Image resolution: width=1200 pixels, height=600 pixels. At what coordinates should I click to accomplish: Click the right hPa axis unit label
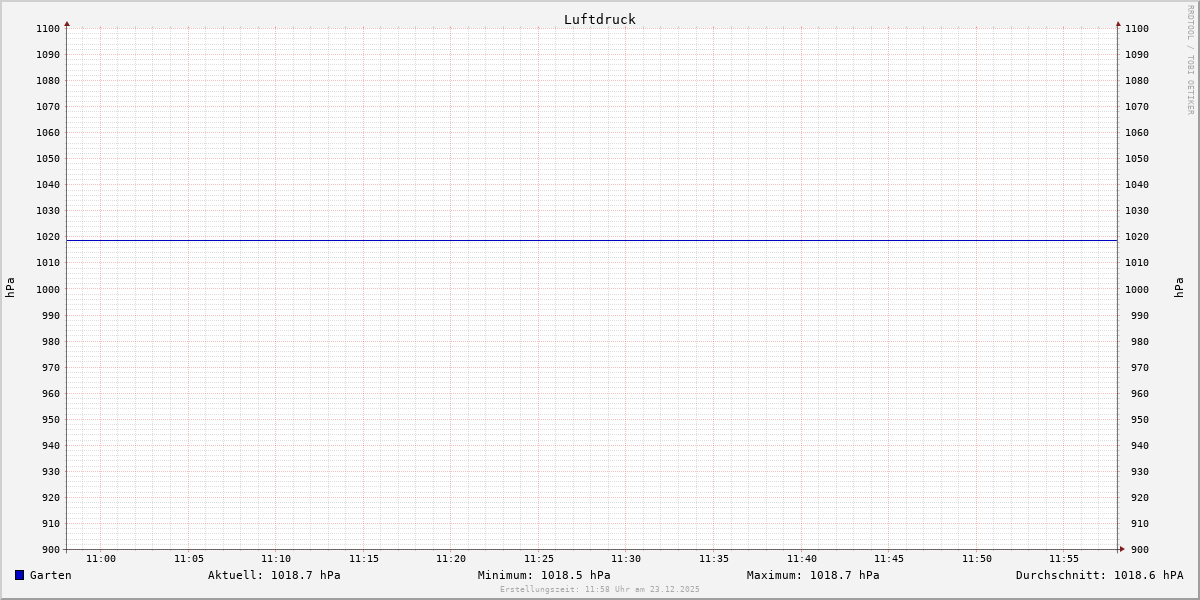(x=1179, y=288)
